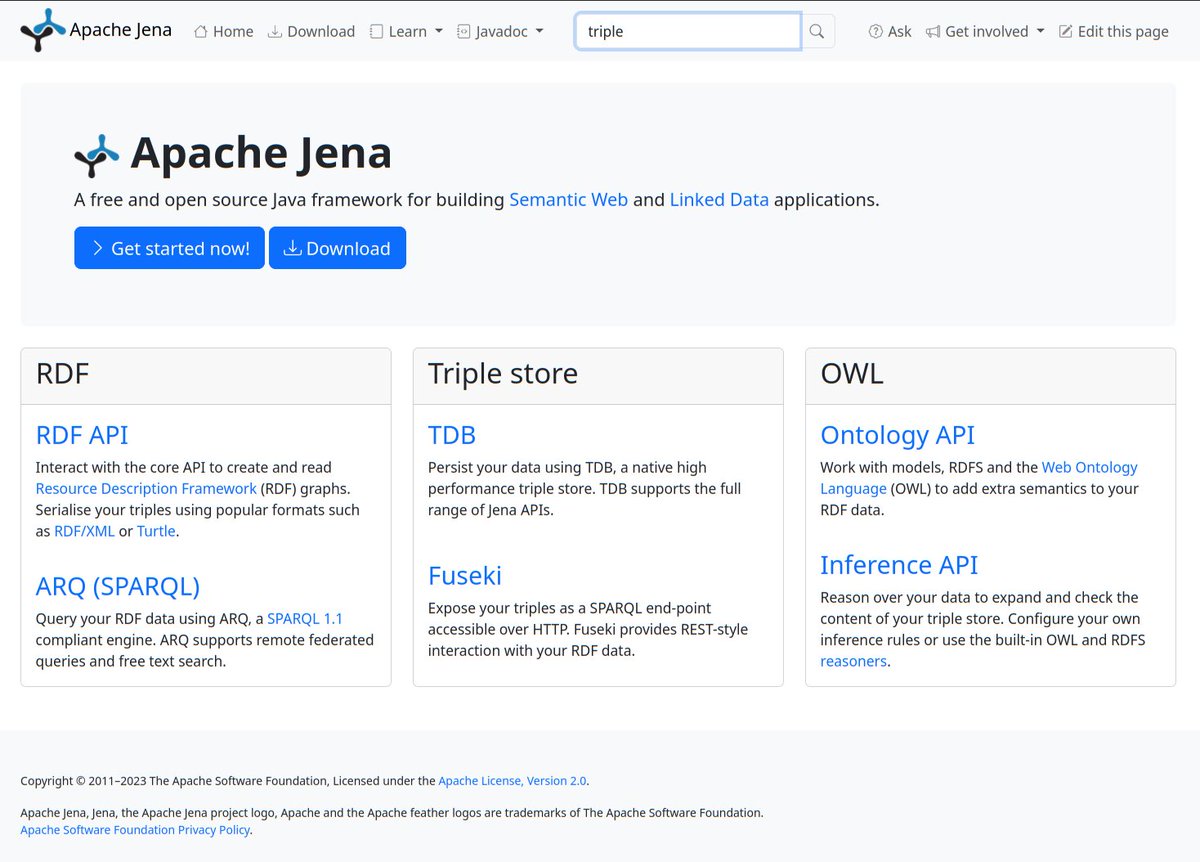
Task: Expand the Javadoc dropdown menu
Action: [x=500, y=31]
